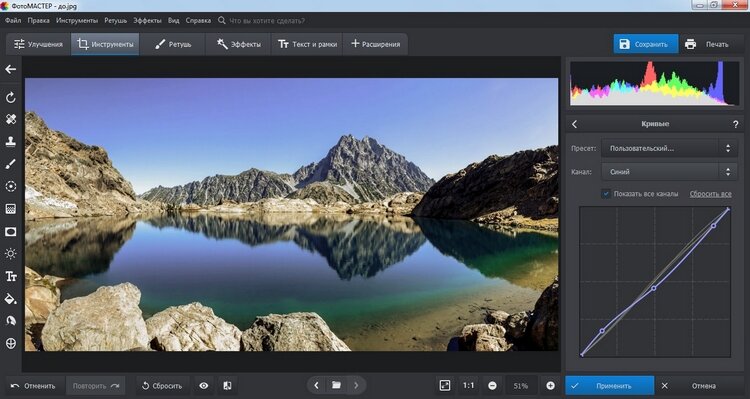Select the globe distortion correction icon

(x=11, y=343)
